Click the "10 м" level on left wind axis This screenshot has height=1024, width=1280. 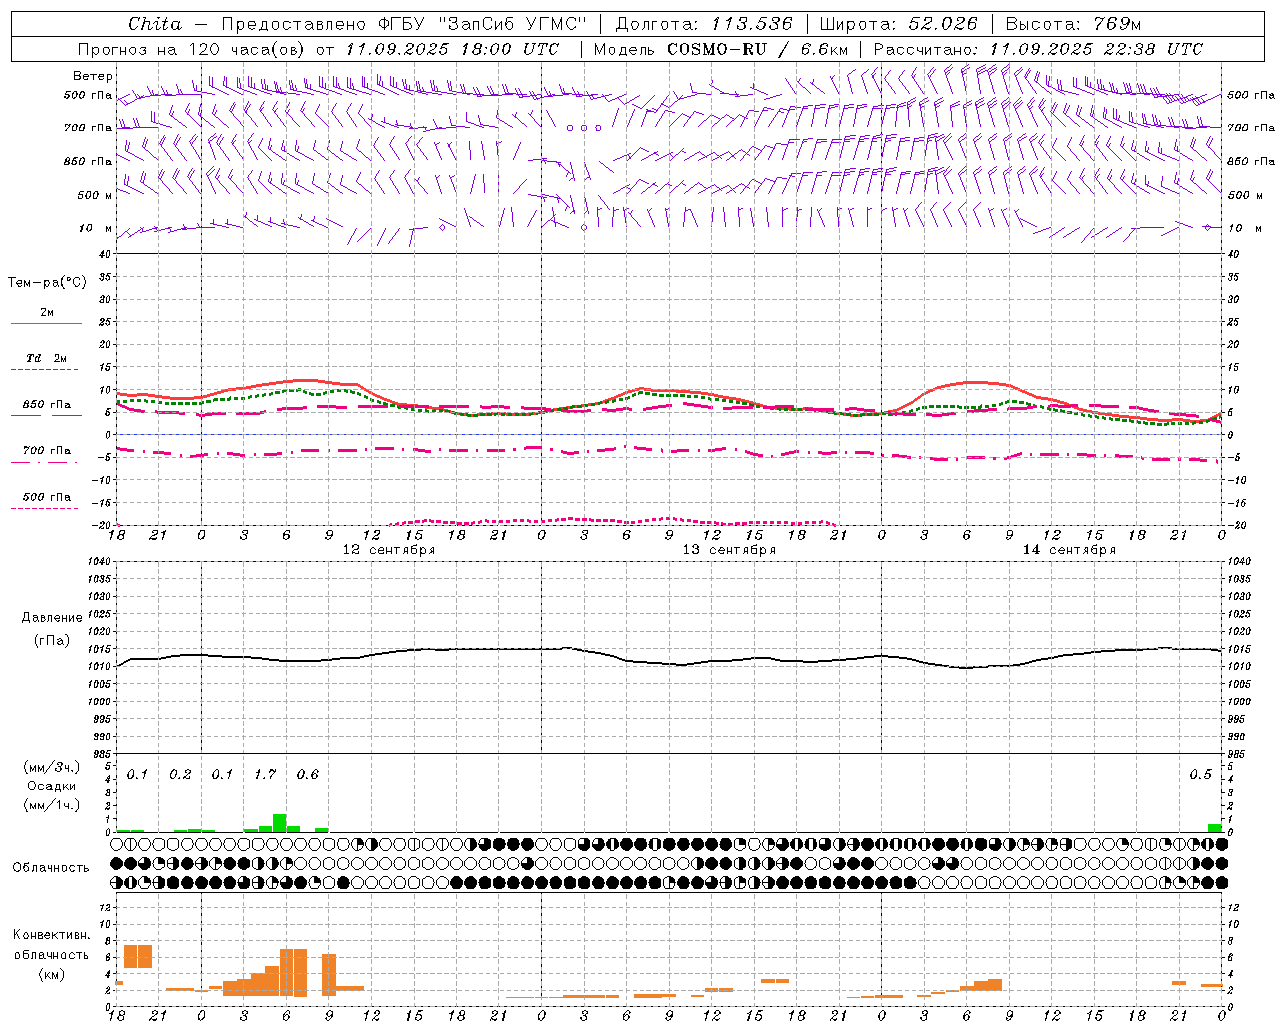tap(96, 228)
